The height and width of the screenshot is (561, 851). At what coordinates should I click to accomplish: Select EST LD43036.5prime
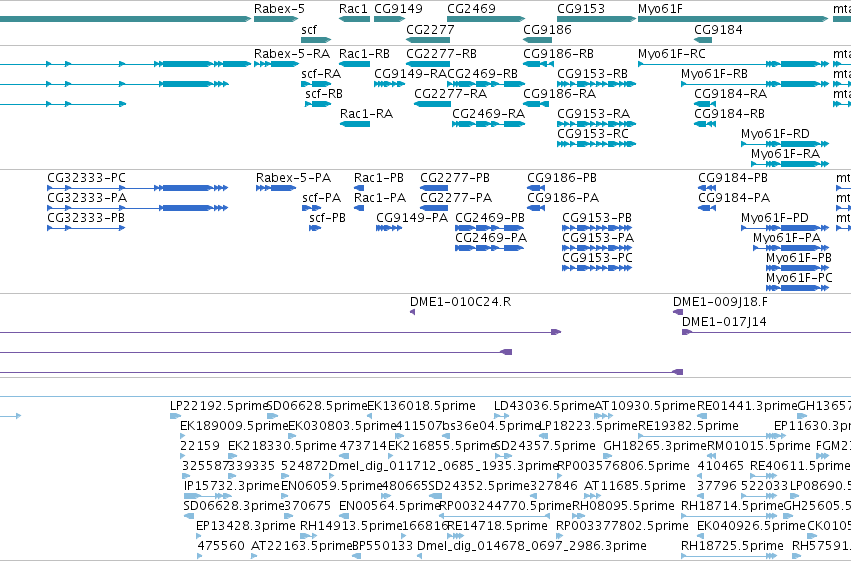pyautogui.click(x=544, y=406)
